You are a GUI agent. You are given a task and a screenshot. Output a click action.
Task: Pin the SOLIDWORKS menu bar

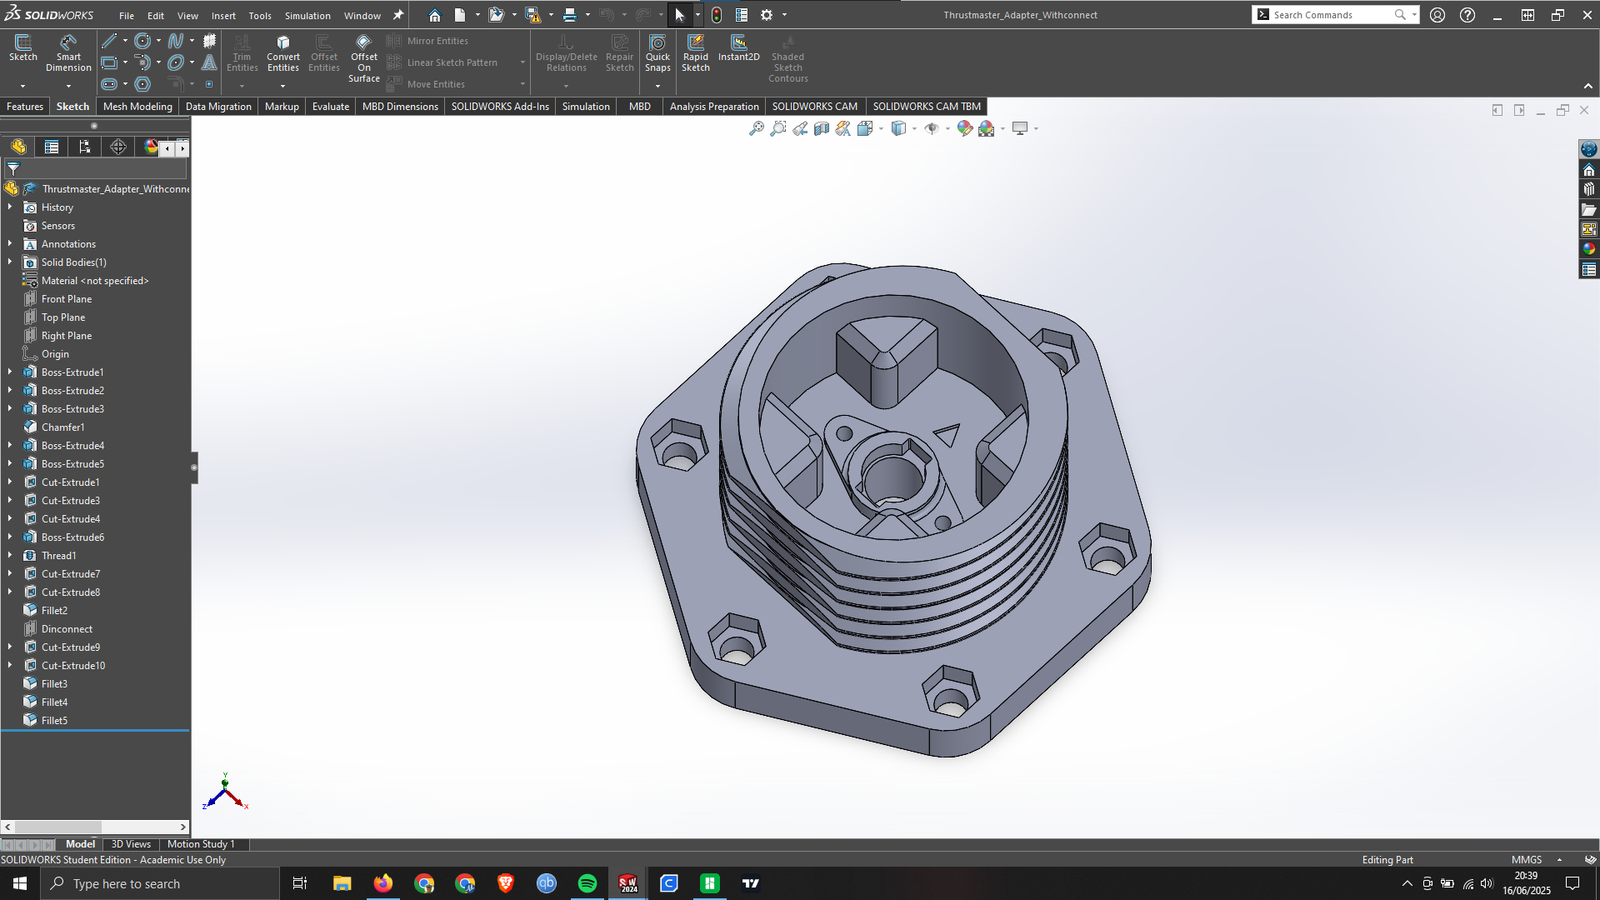[x=398, y=15]
